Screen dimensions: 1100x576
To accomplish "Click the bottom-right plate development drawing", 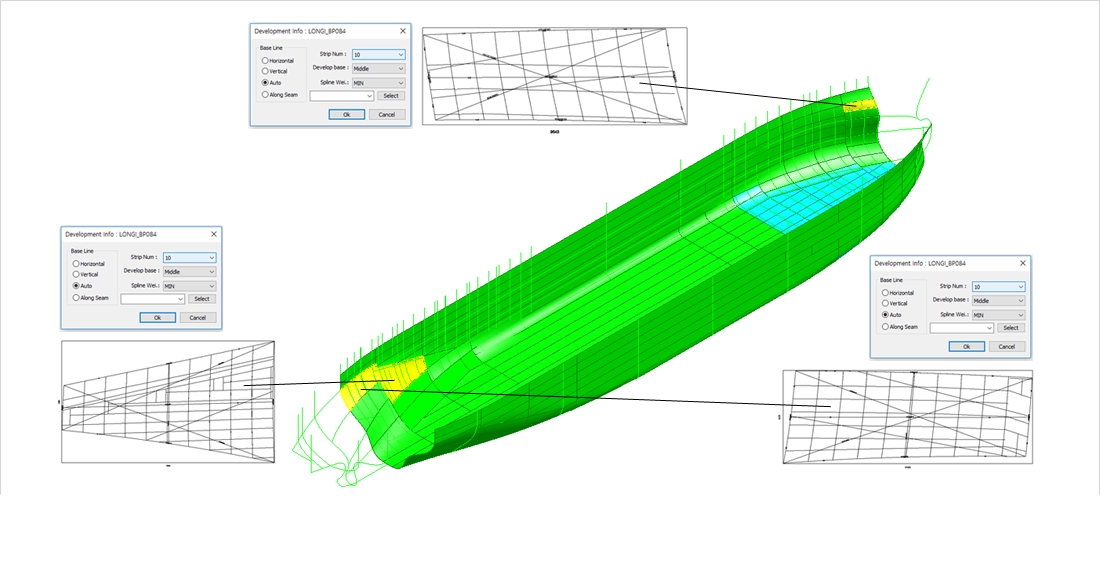I will (x=907, y=417).
